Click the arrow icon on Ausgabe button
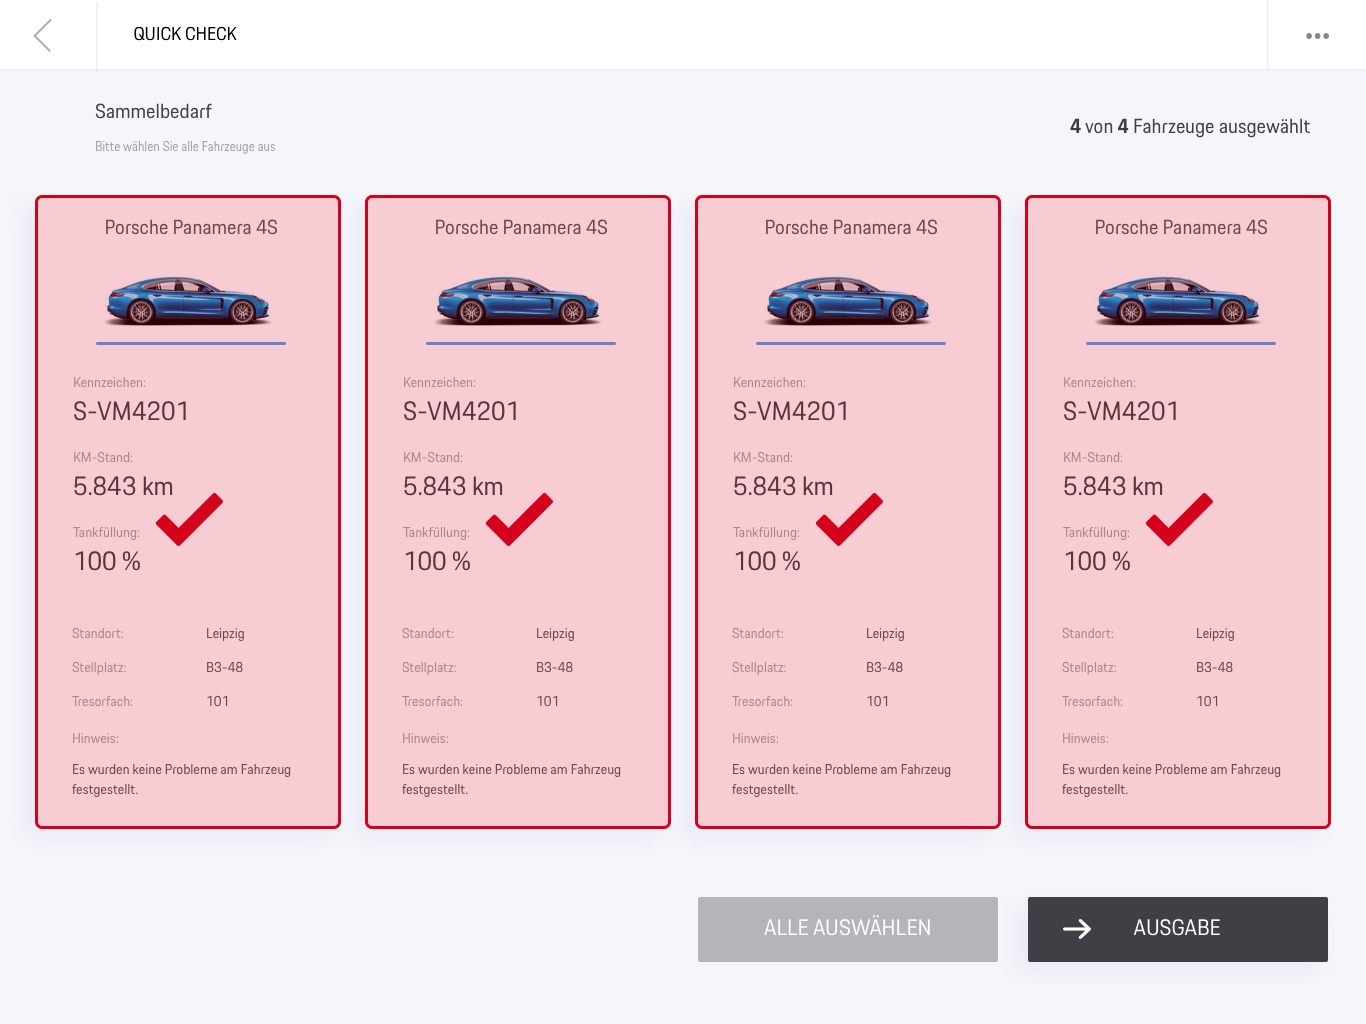1366x1024 pixels. [1077, 929]
